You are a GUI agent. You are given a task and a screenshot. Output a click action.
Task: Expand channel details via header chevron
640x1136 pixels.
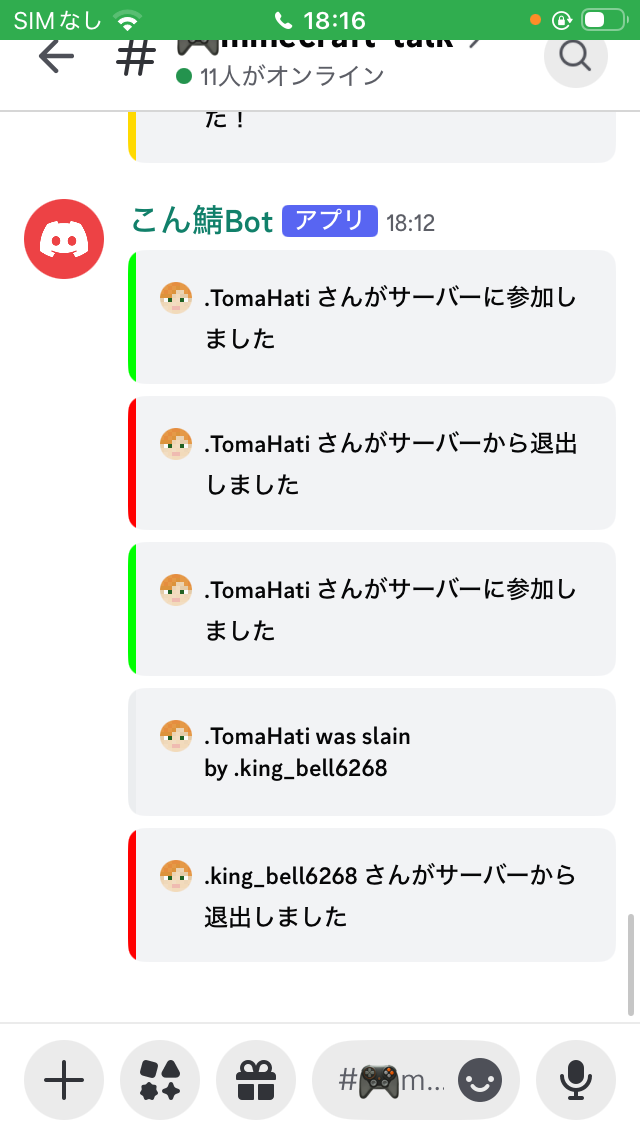click(476, 42)
